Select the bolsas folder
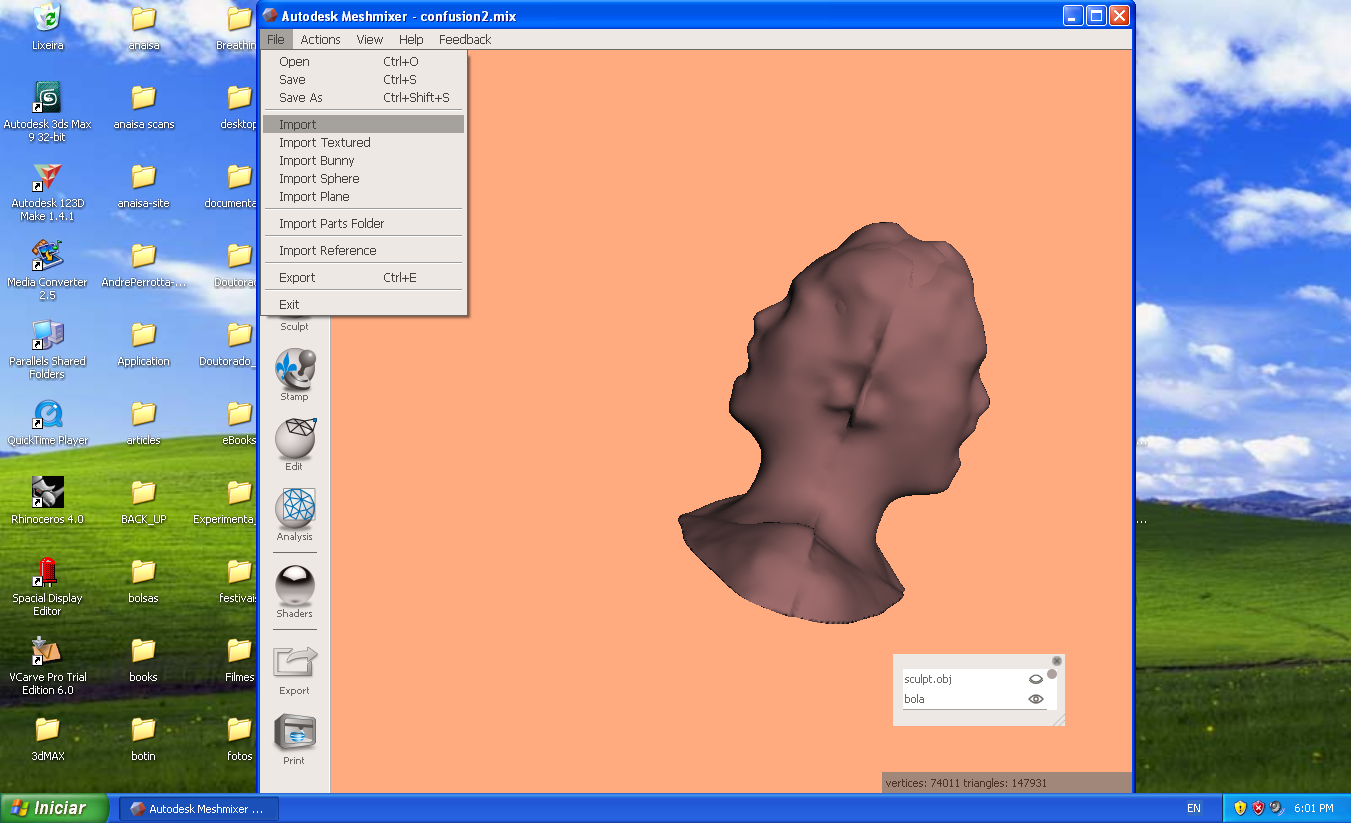Viewport: 1351px width, 823px height. [144, 579]
